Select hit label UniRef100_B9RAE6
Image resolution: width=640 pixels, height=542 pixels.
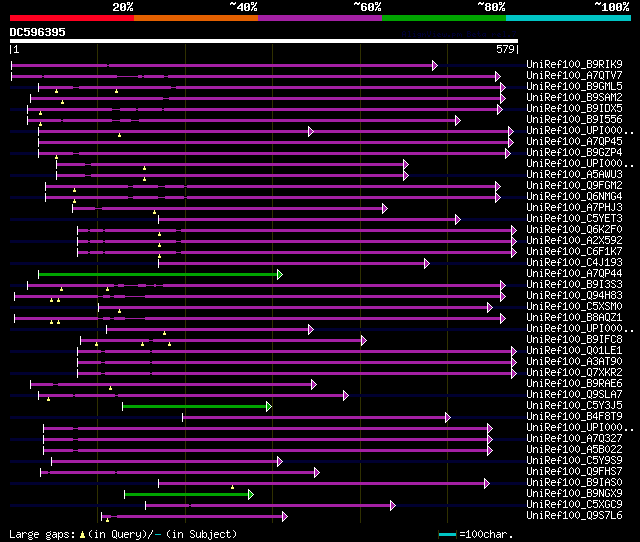574,384
